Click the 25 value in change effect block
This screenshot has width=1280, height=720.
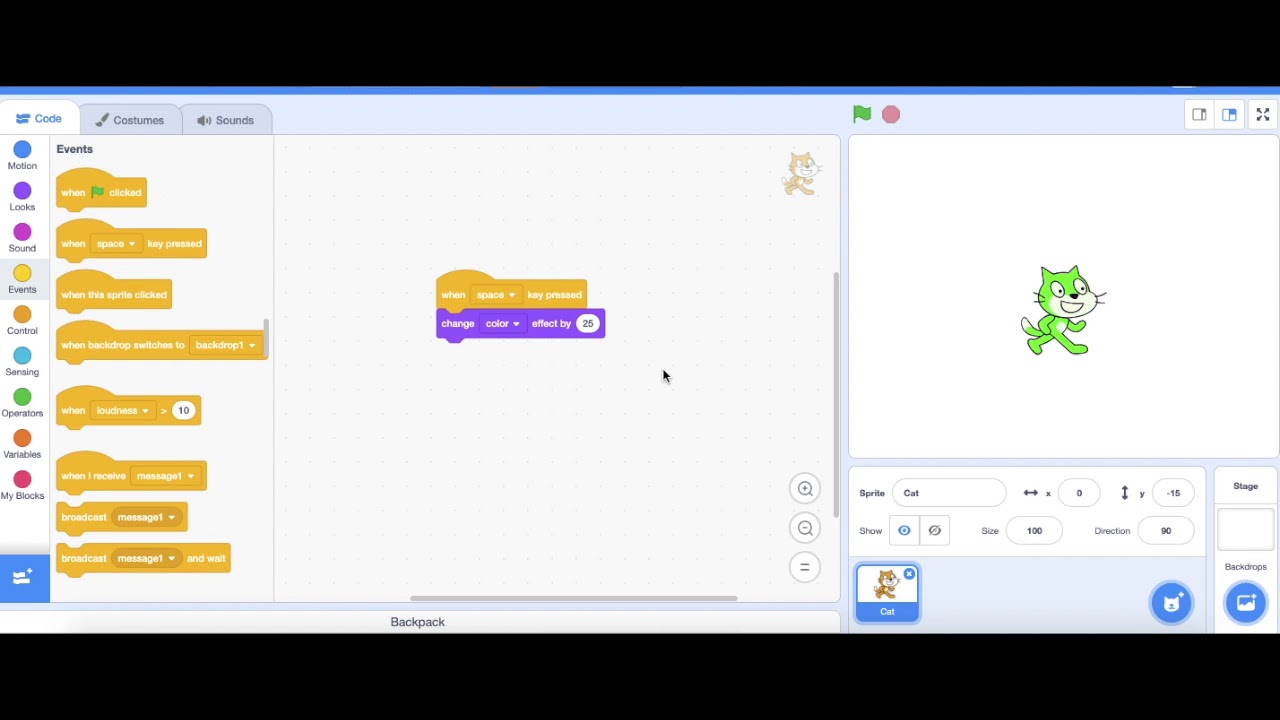pyautogui.click(x=587, y=324)
